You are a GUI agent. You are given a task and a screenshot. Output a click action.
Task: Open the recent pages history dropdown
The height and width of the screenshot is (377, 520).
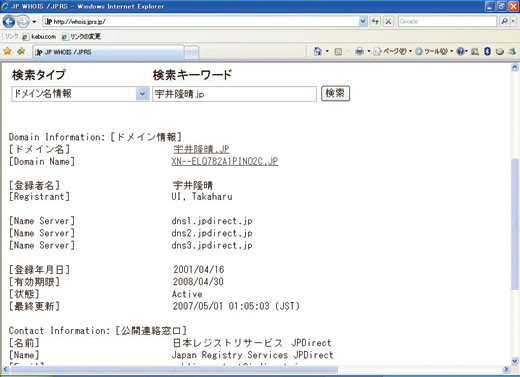[34, 22]
